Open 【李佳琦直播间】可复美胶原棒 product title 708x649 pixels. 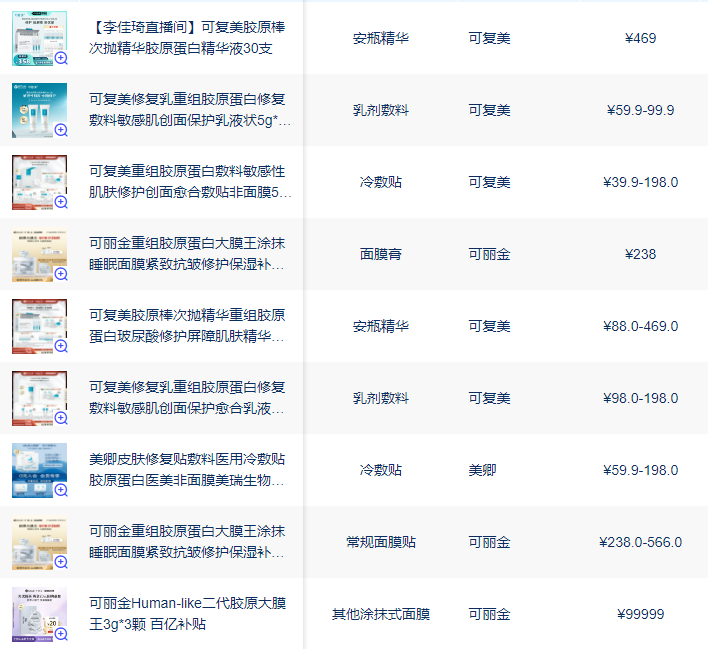tap(187, 38)
